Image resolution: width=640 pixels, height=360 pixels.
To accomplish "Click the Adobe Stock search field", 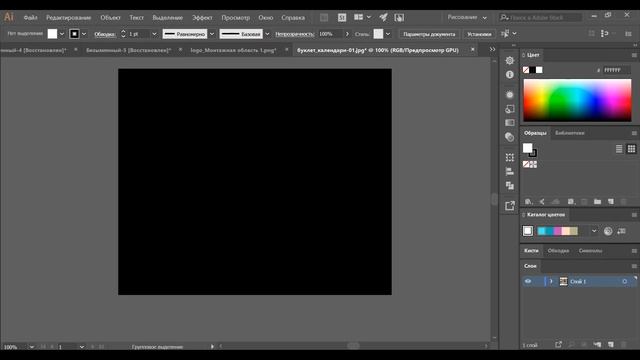I will 540,18.
